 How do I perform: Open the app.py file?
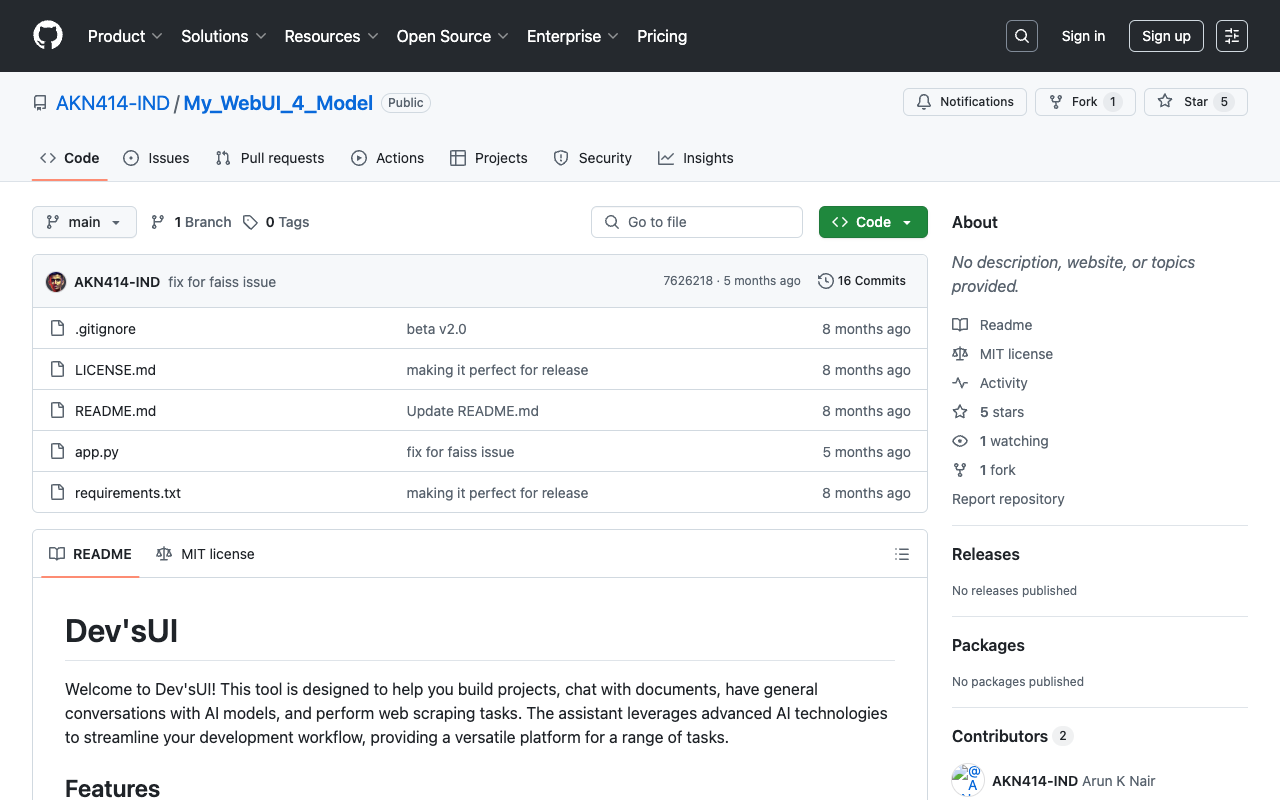[97, 452]
